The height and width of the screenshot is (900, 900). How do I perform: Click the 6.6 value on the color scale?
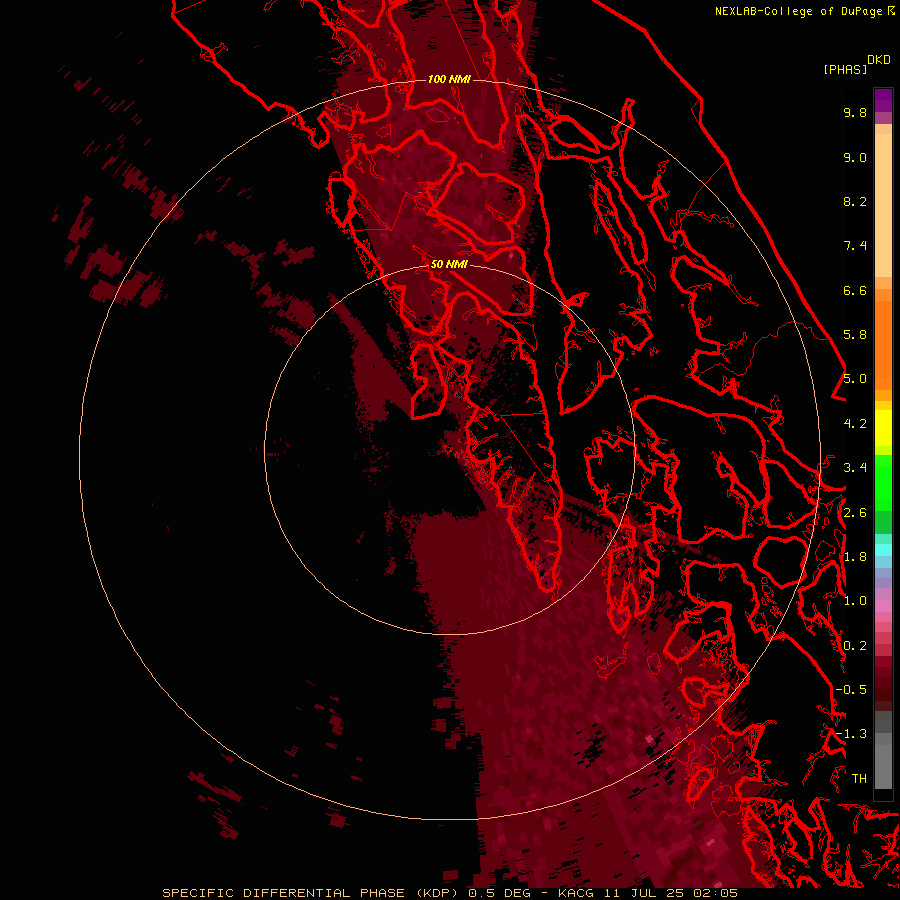tap(855, 290)
